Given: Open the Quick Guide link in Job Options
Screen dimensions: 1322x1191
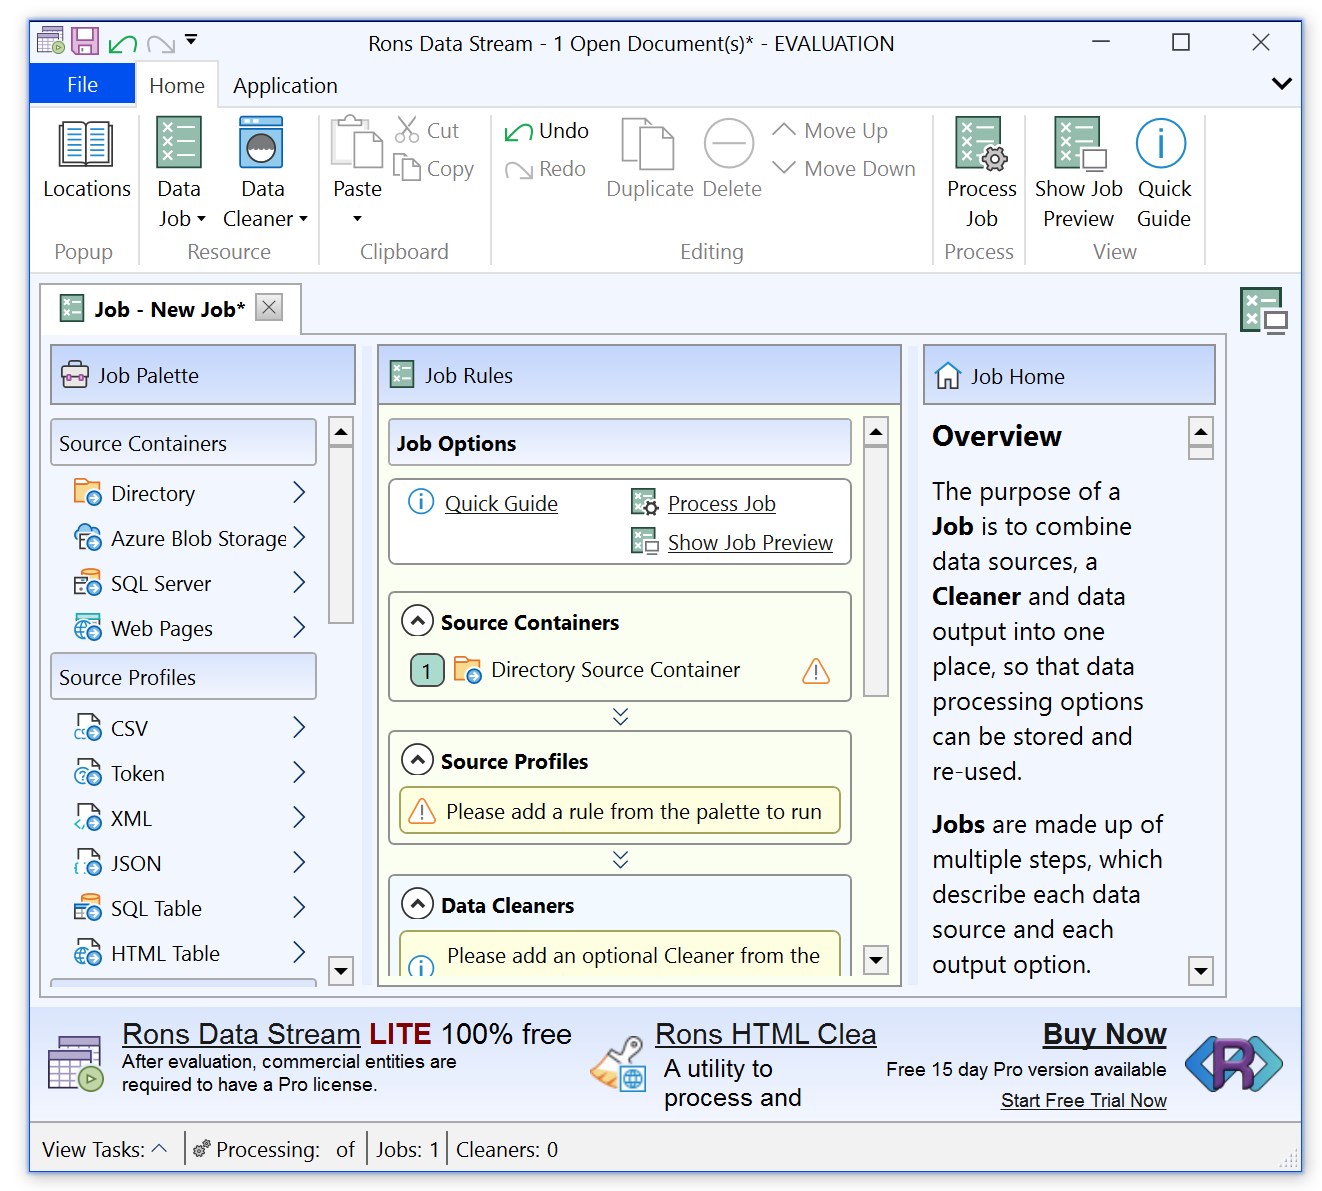Looking at the screenshot, I should tap(501, 503).
